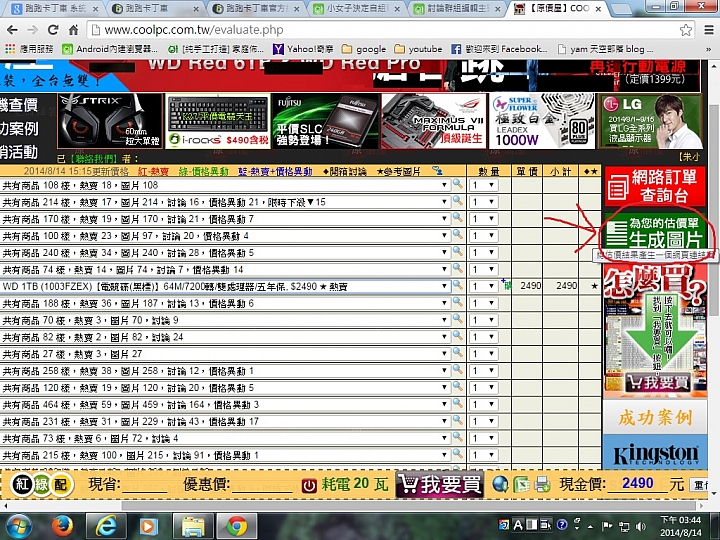
Task: Export the quote with the Excel icon
Action: 522,484
